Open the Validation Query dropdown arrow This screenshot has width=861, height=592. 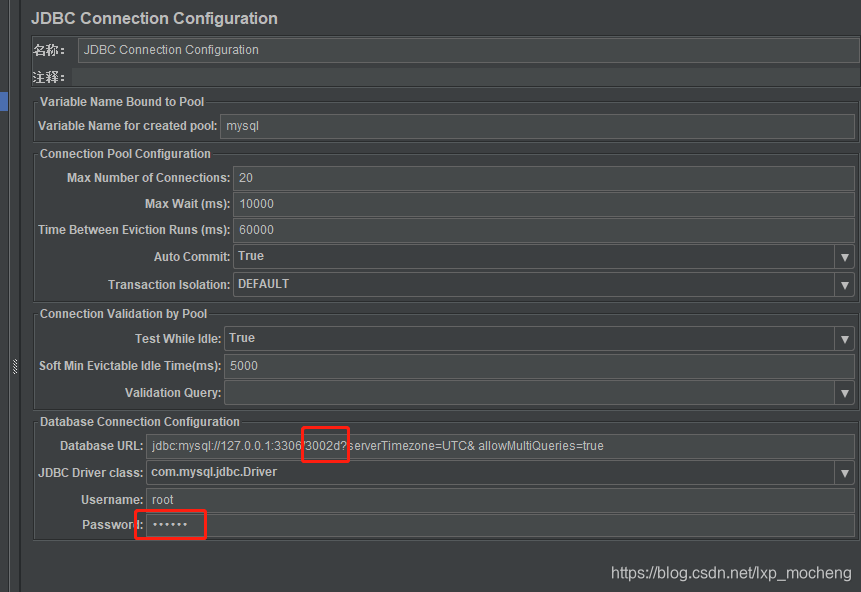point(845,393)
